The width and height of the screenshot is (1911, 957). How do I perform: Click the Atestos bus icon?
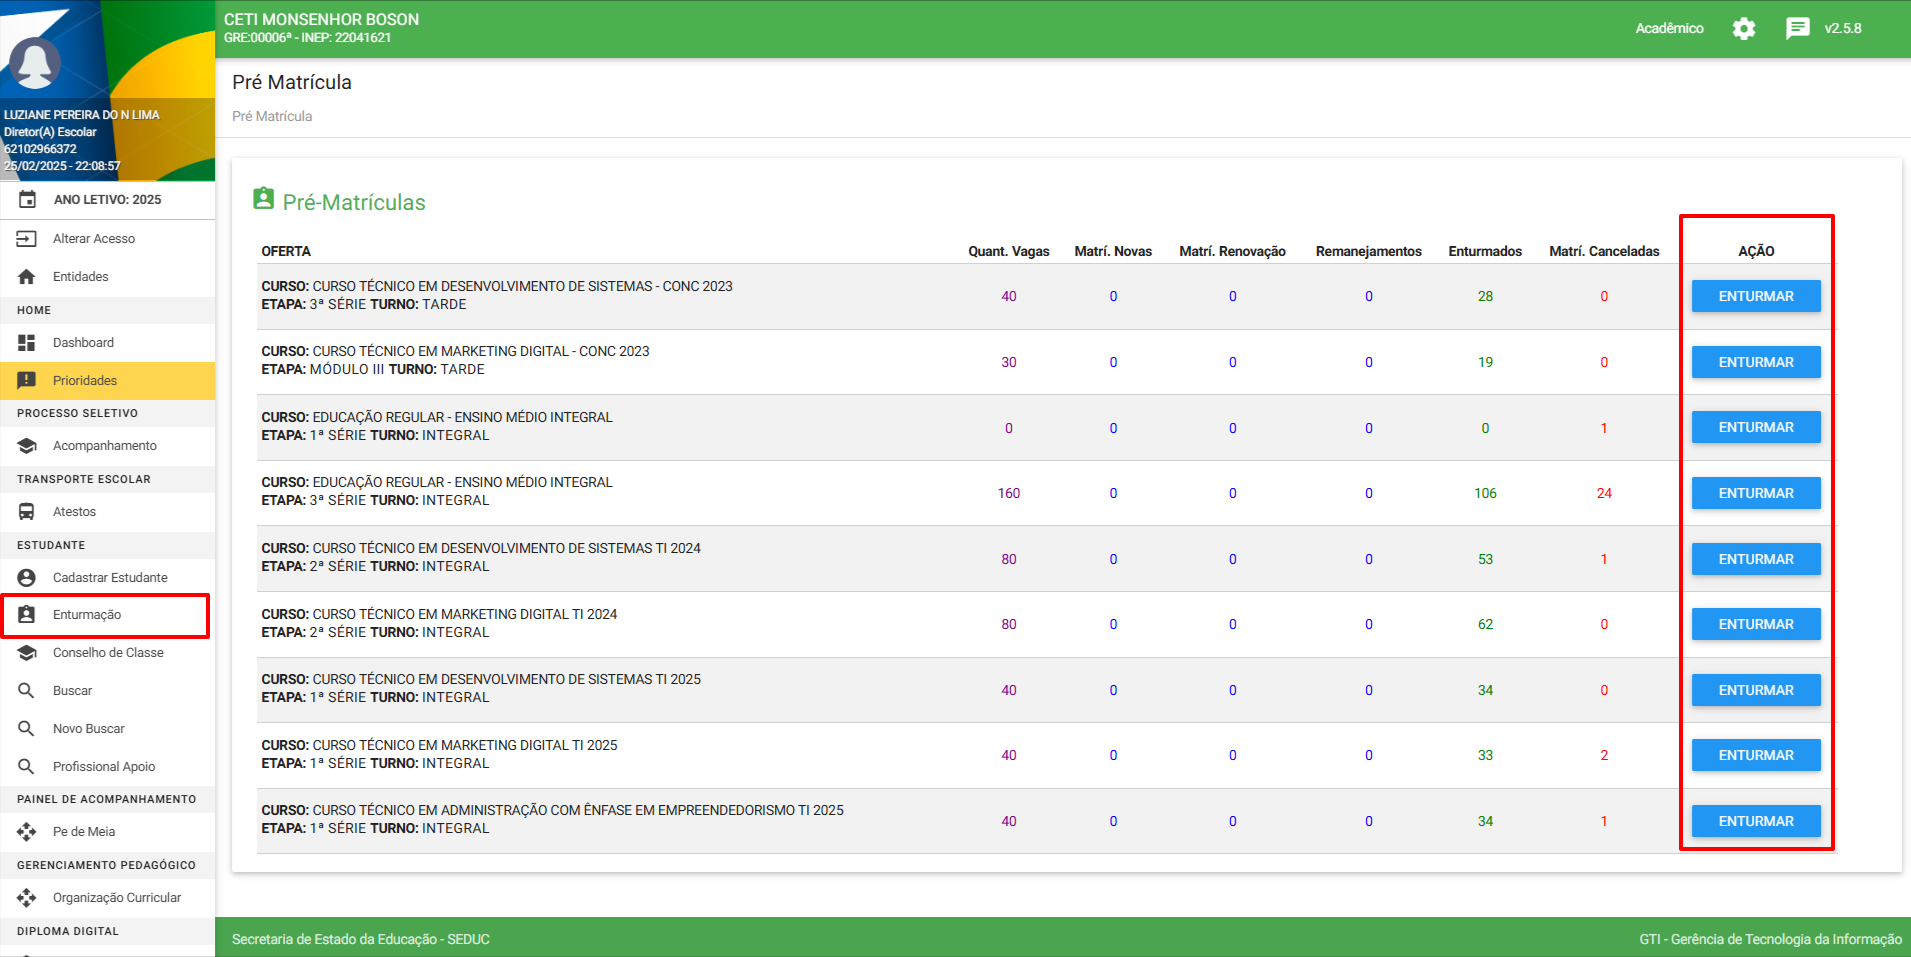click(27, 512)
